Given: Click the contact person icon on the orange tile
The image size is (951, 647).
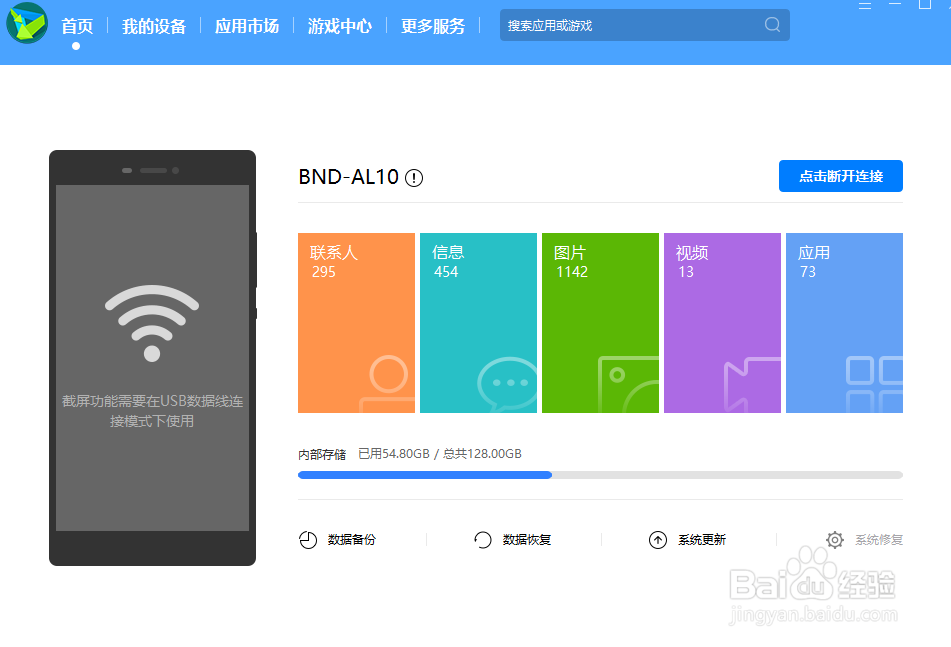Looking at the screenshot, I should point(387,384).
